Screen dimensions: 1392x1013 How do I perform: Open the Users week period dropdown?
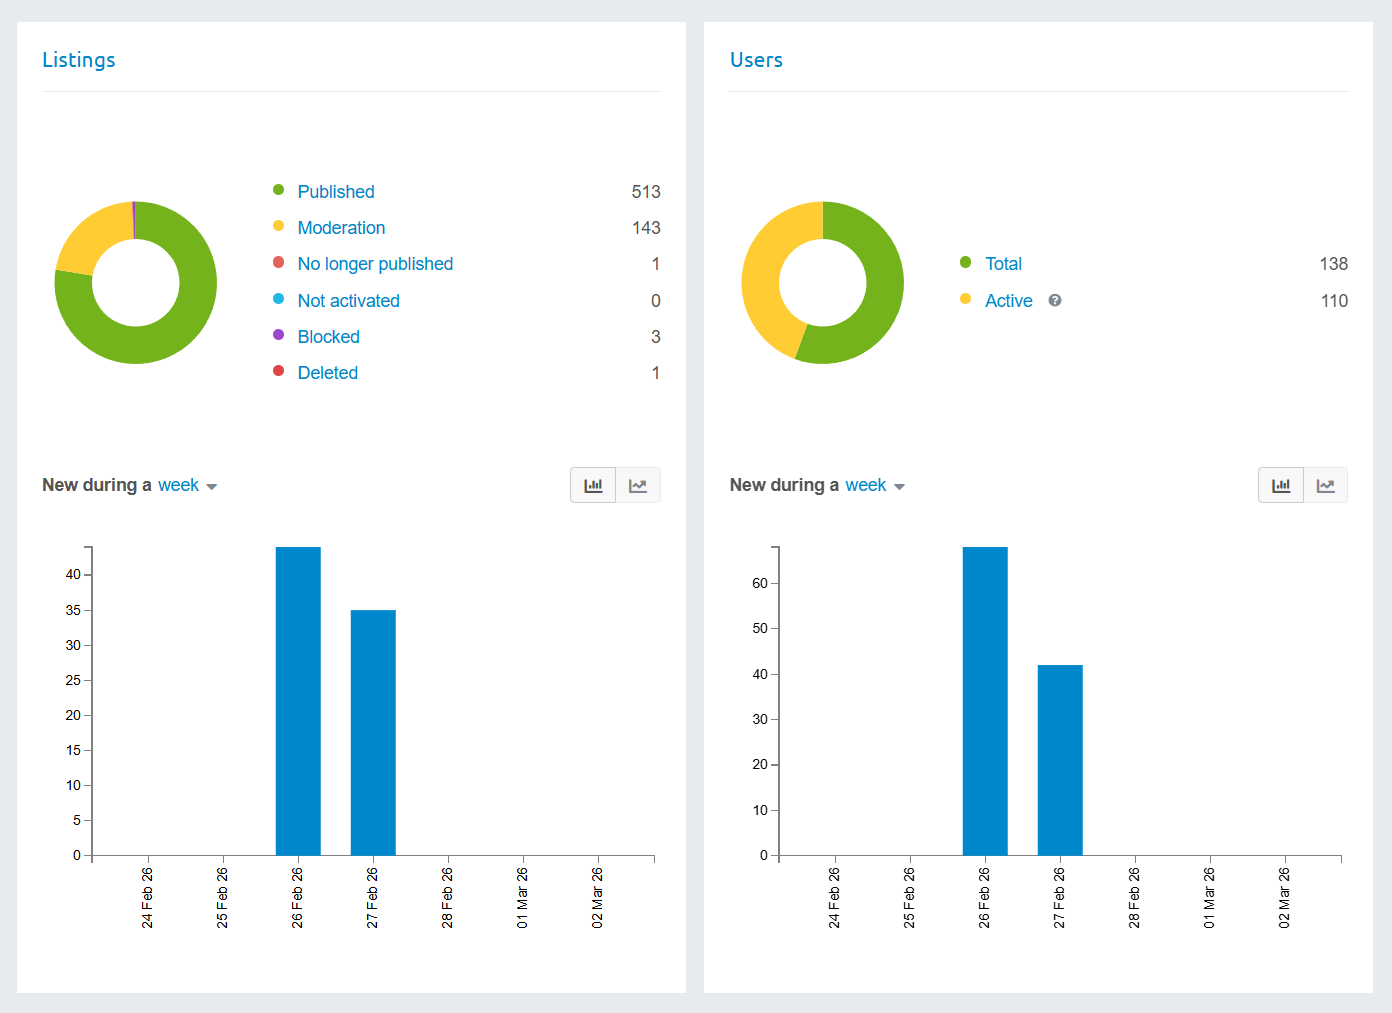(x=874, y=485)
